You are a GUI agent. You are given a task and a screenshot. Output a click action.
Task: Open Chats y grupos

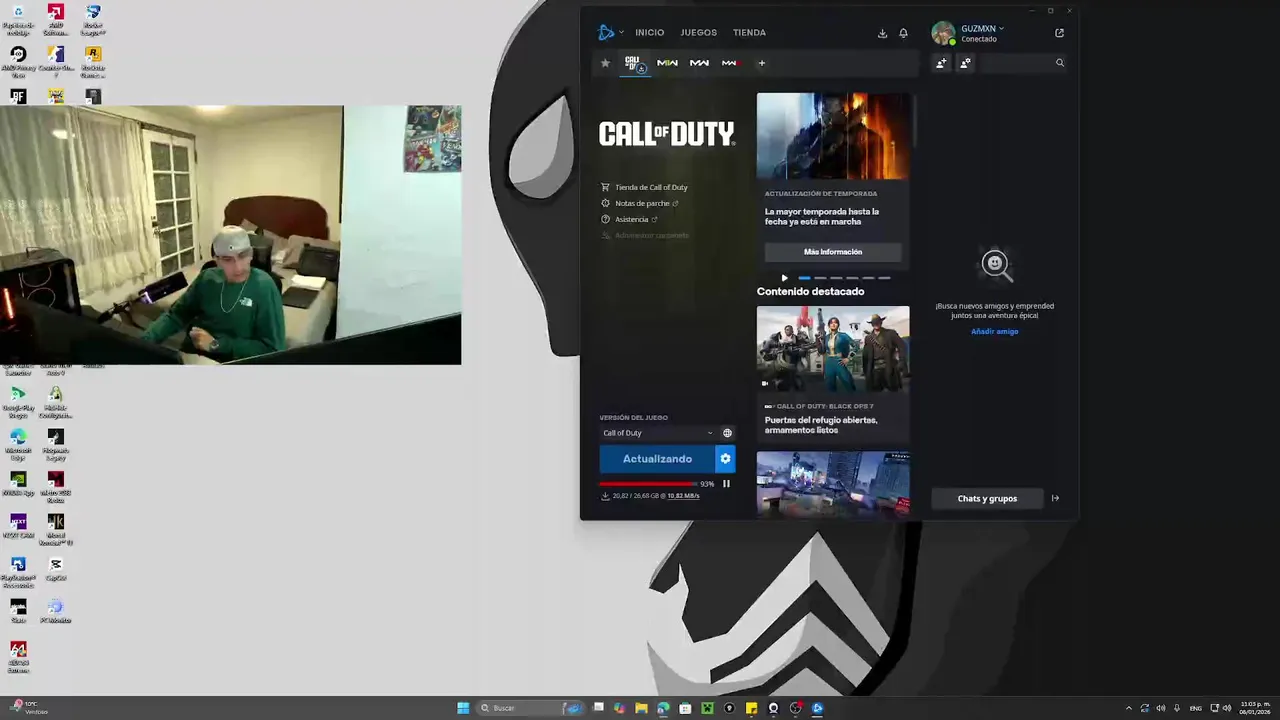[x=987, y=498]
